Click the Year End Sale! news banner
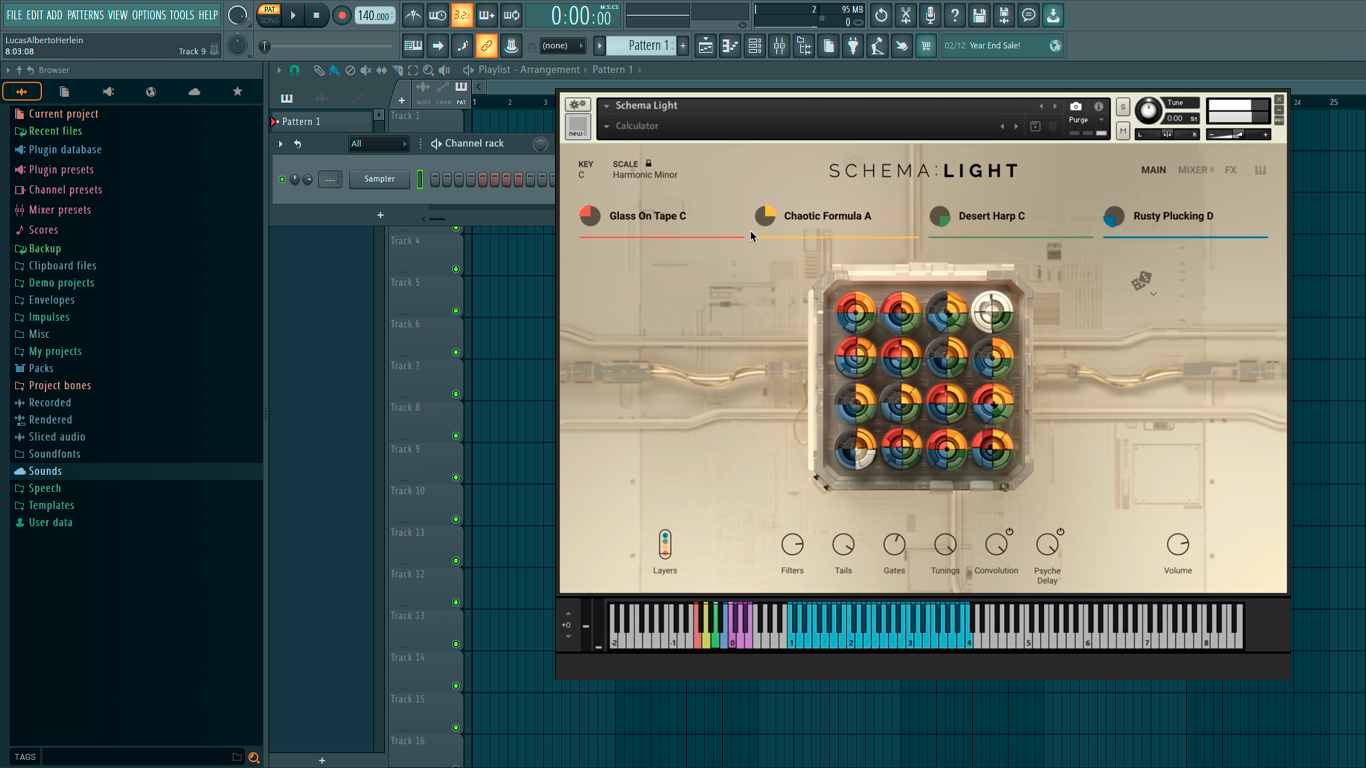This screenshot has height=768, width=1366. 1003,45
